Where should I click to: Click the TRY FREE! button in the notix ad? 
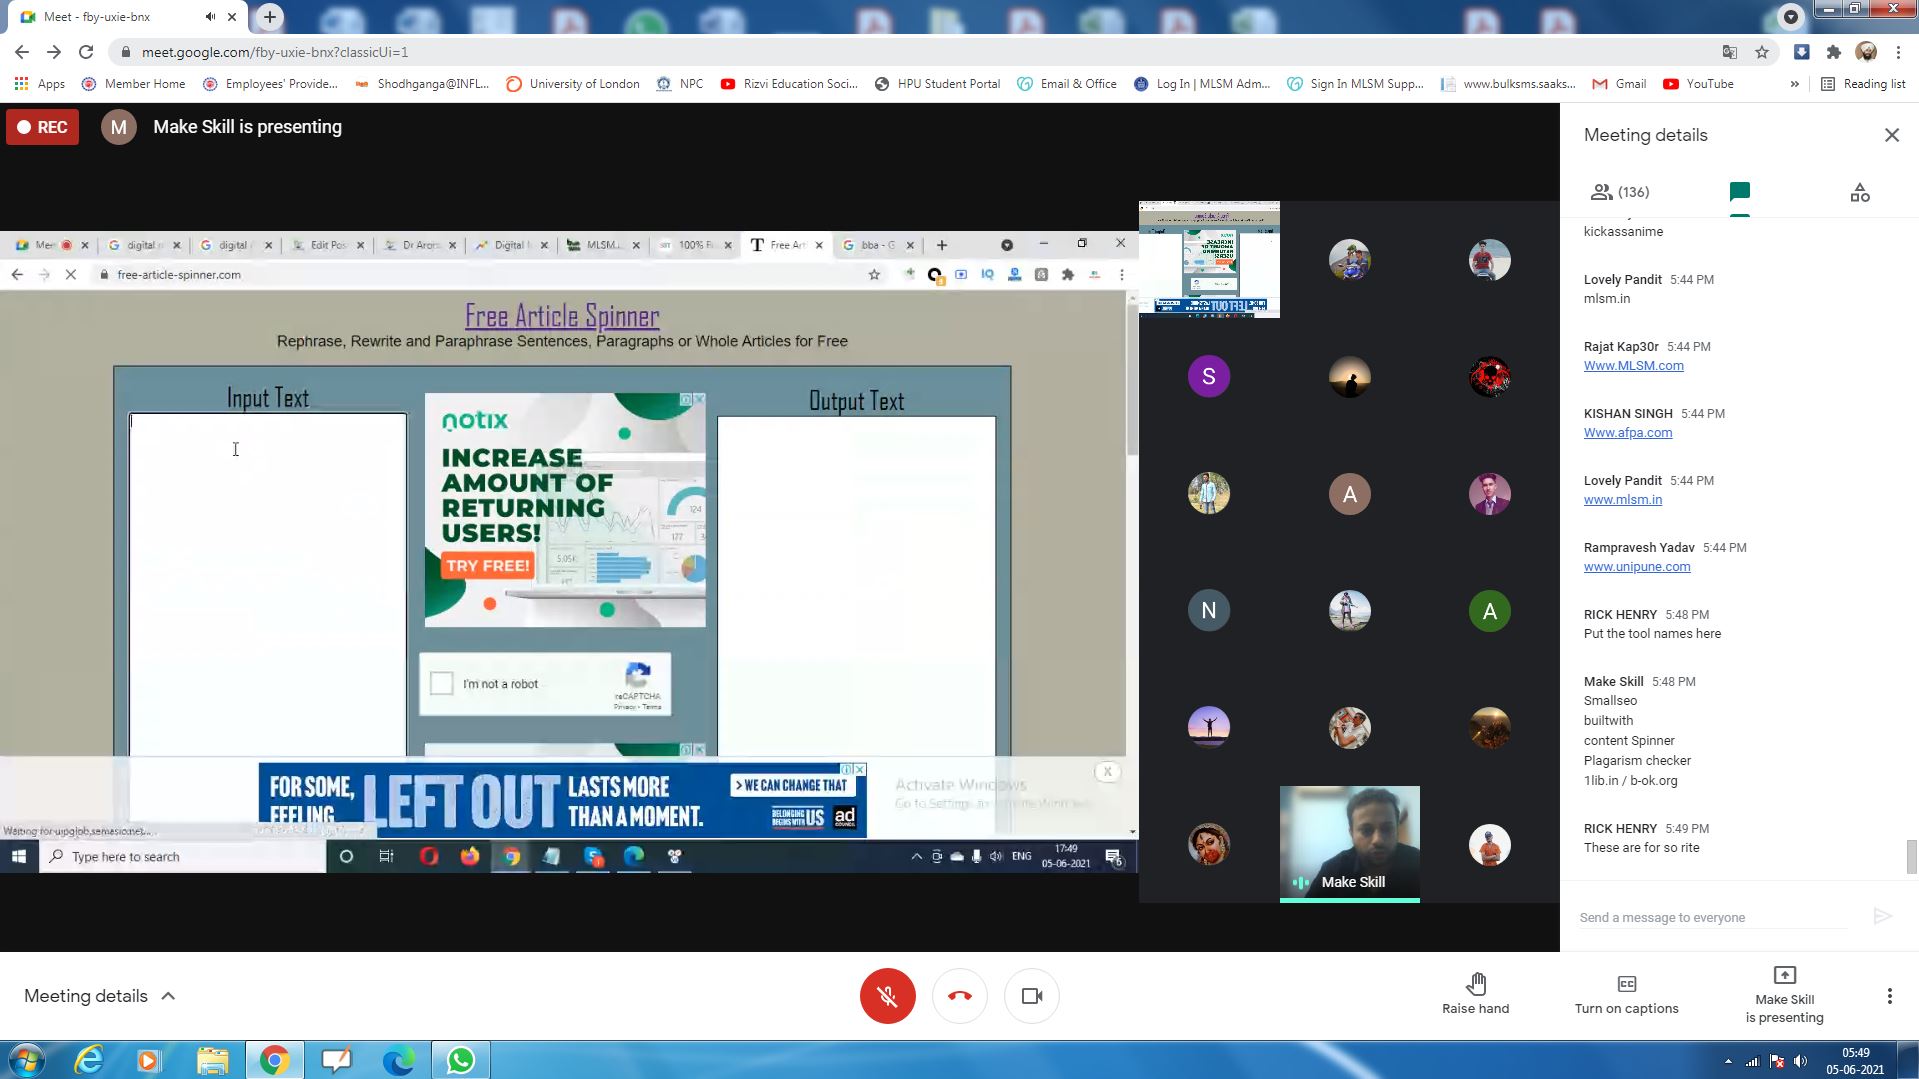click(487, 566)
